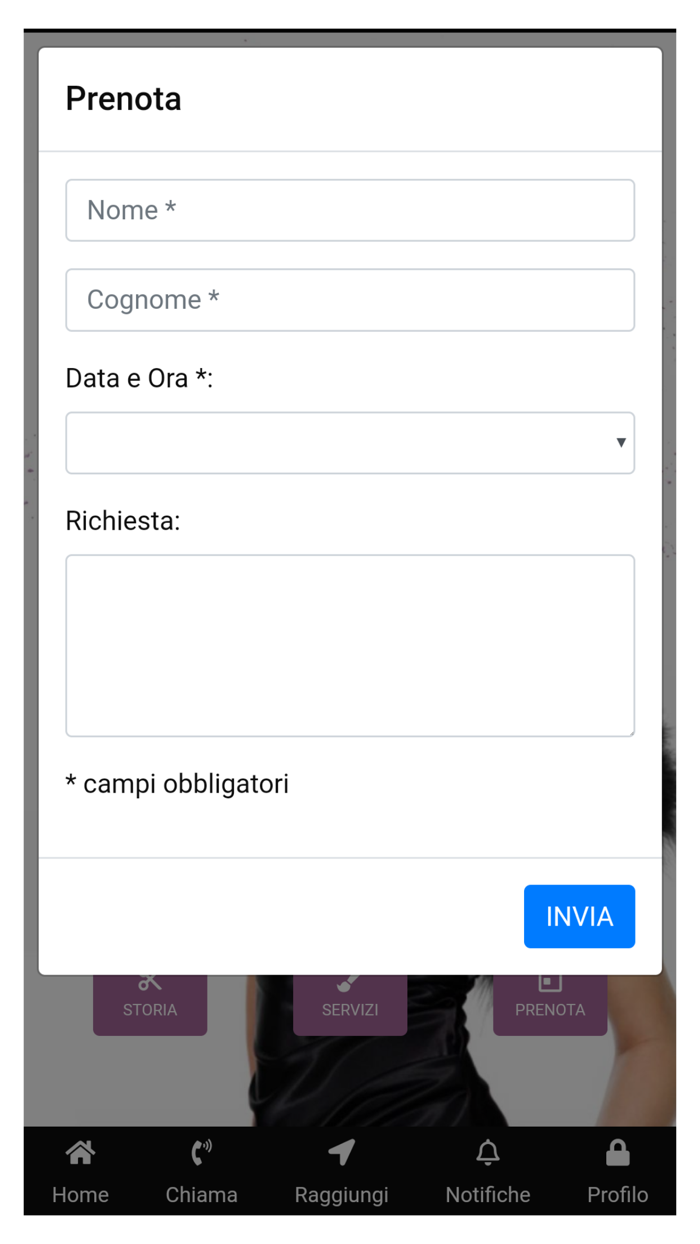Expand the Data e Ora dropdown
The height and width of the screenshot is (1244, 700).
[x=350, y=443]
